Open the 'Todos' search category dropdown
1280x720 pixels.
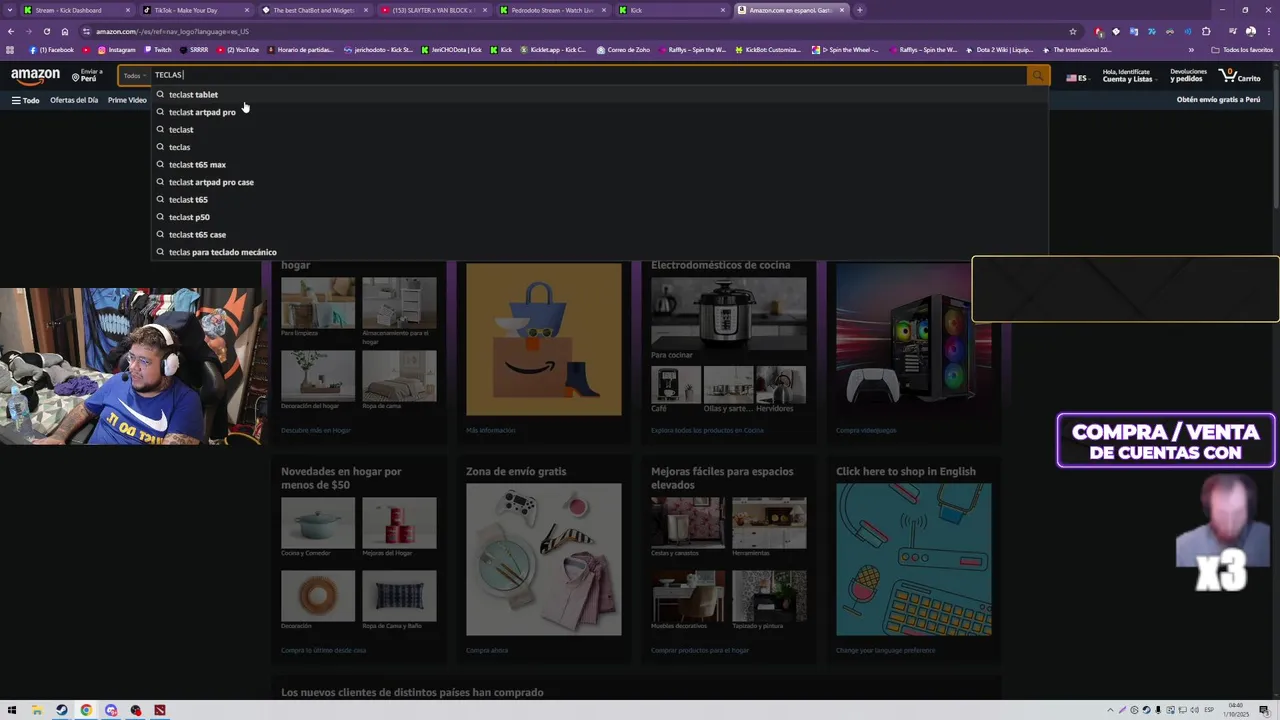click(x=134, y=75)
